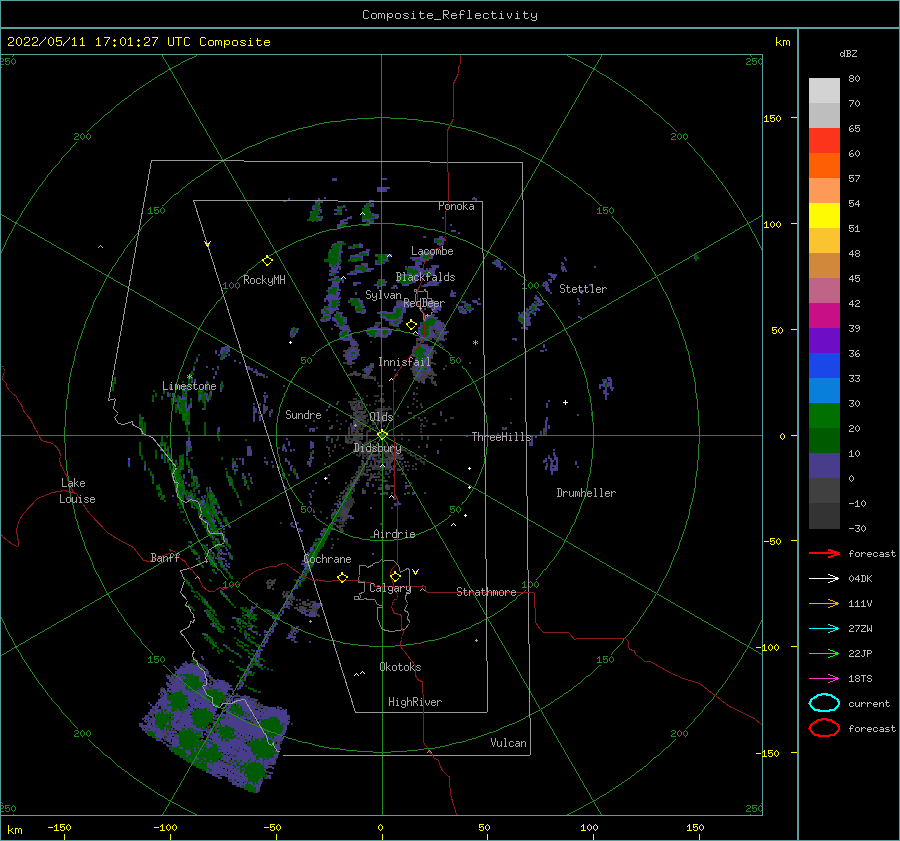Screen dimensions: 900x841
Task: Click the Sylvan label
Action: click(383, 295)
